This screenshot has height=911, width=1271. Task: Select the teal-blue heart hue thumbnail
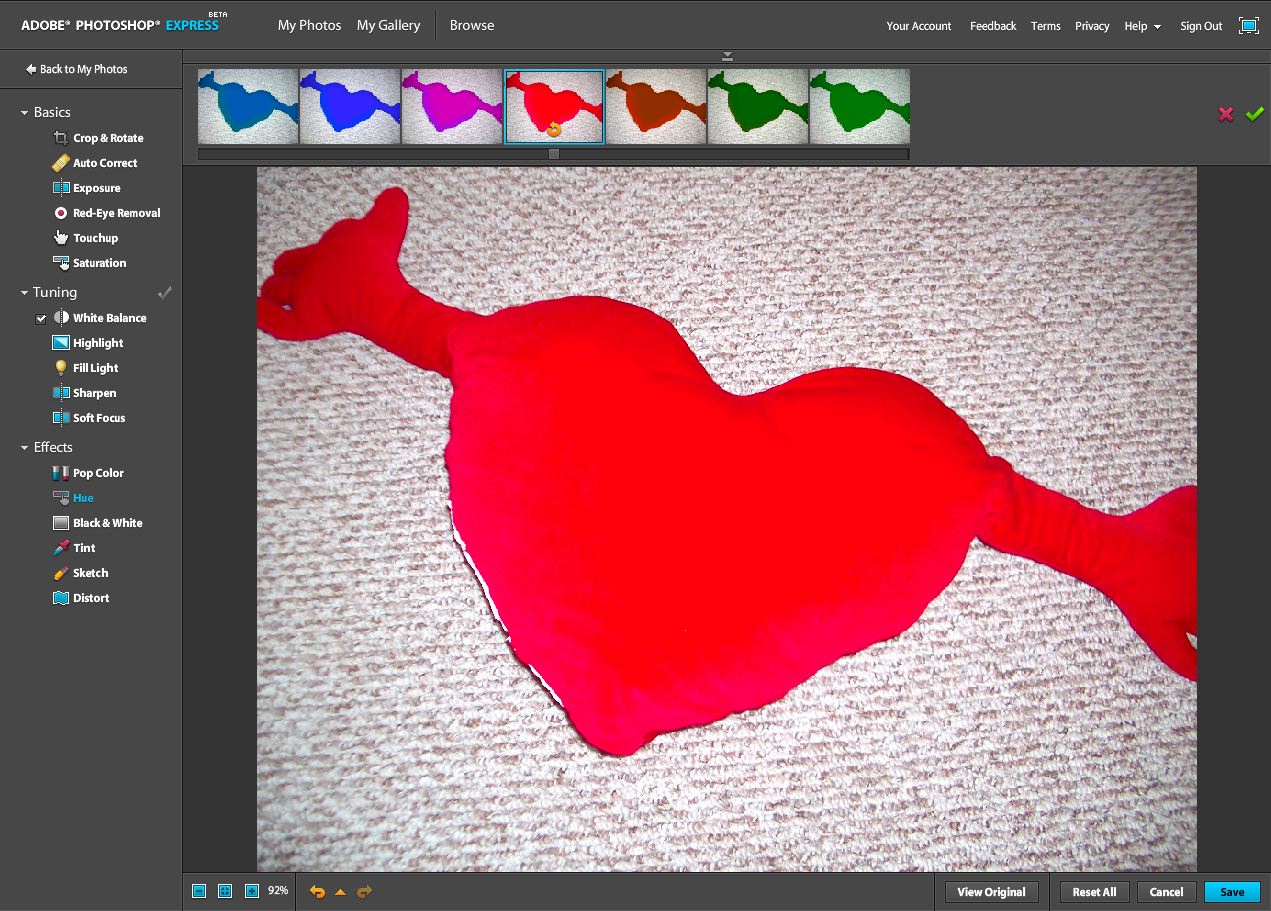tap(248, 106)
